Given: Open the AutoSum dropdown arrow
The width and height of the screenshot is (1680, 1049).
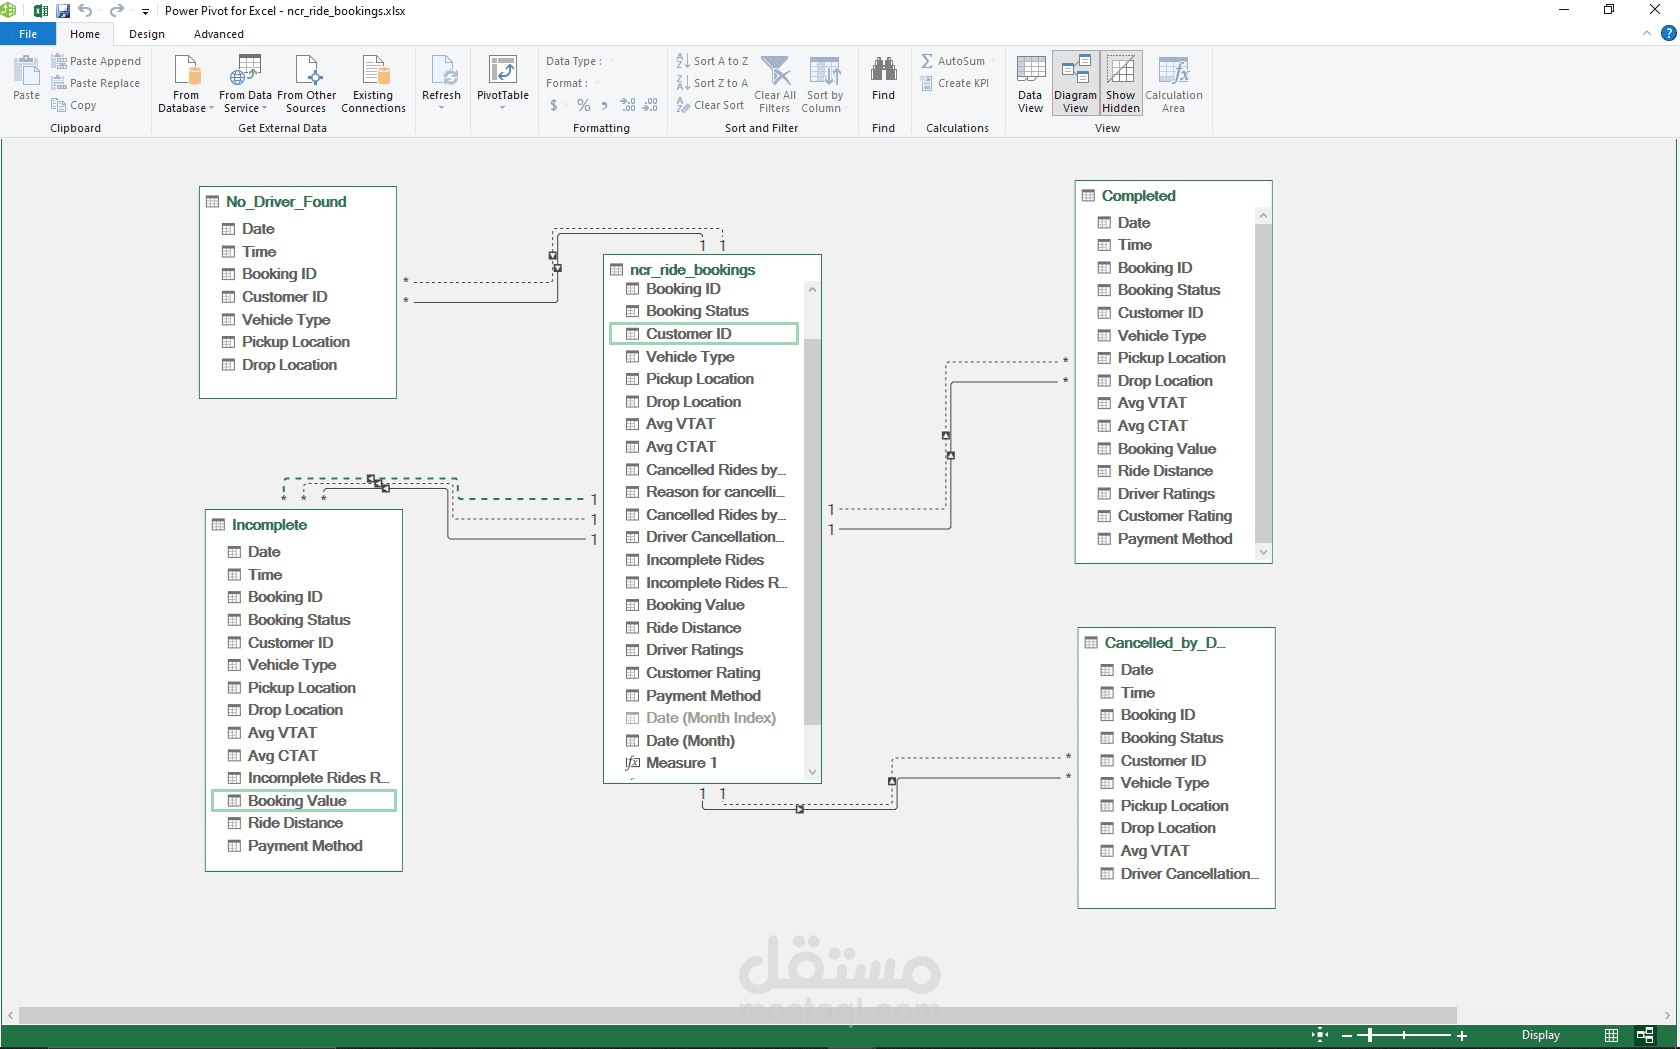Looking at the screenshot, I should point(993,61).
